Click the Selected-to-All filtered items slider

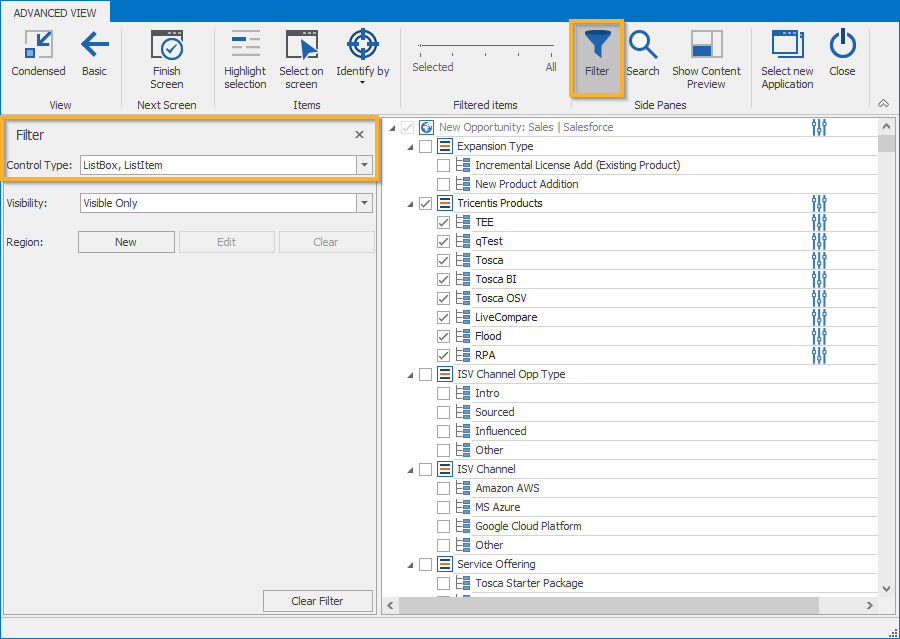click(x=486, y=46)
